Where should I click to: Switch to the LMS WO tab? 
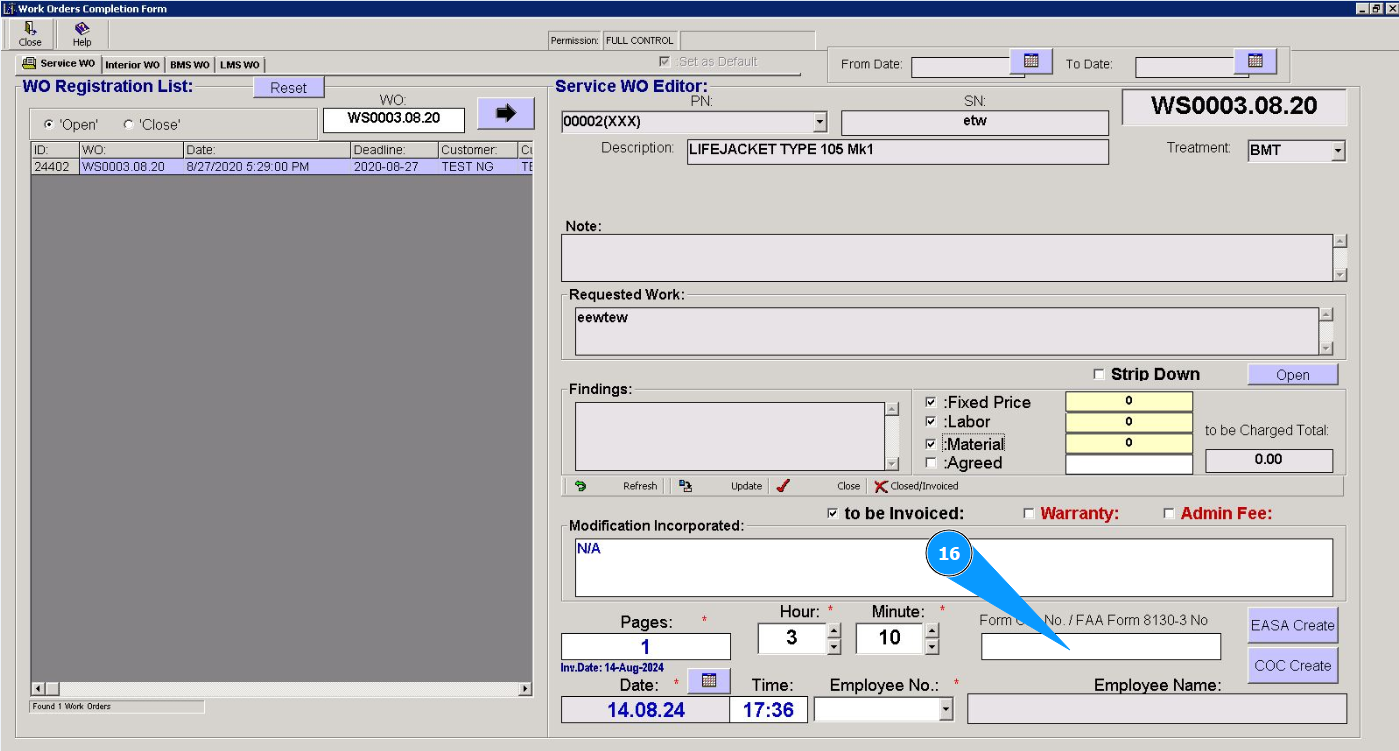tap(240, 65)
